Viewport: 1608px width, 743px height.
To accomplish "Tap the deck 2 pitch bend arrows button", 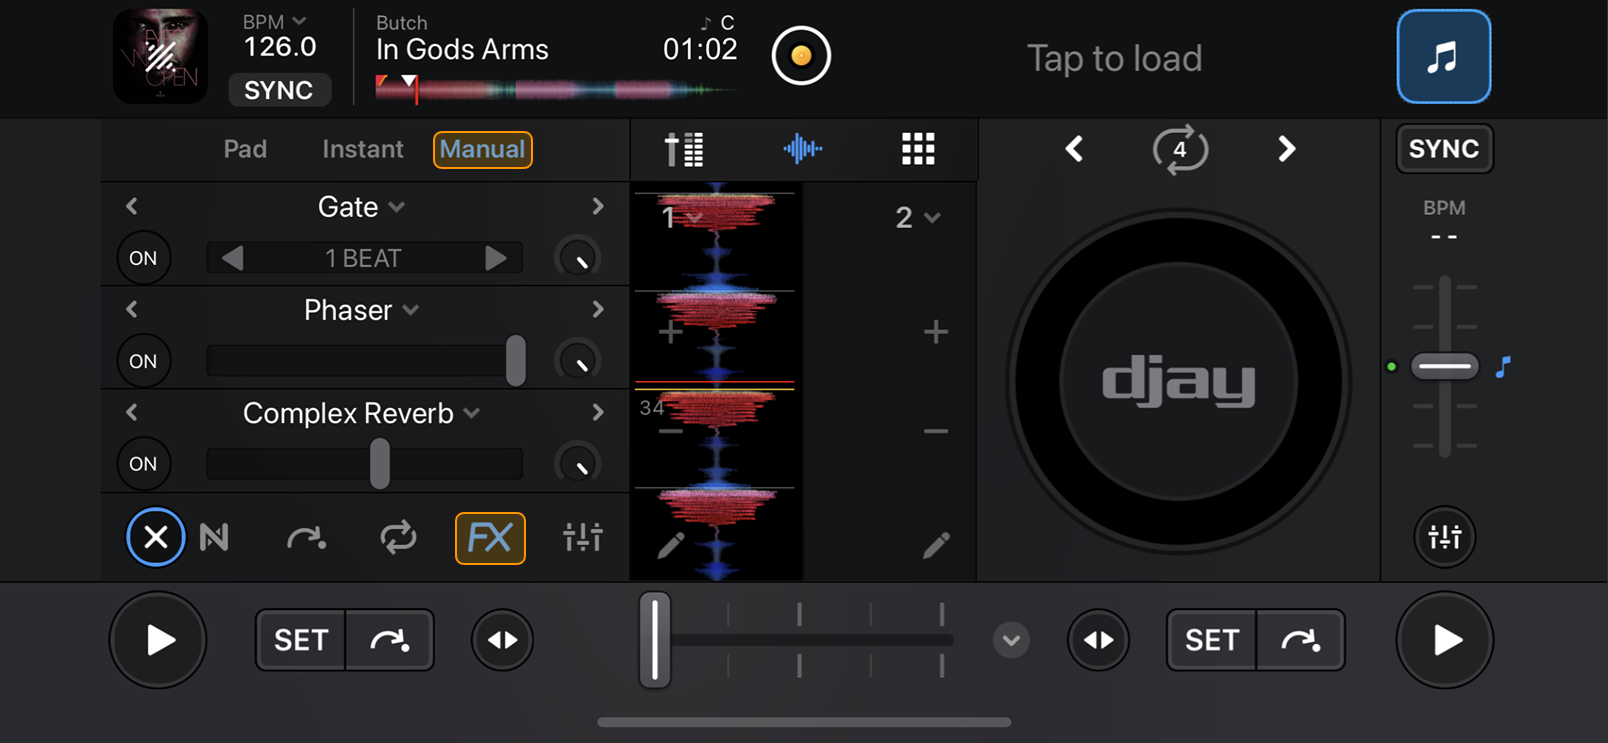I will 1099,640.
